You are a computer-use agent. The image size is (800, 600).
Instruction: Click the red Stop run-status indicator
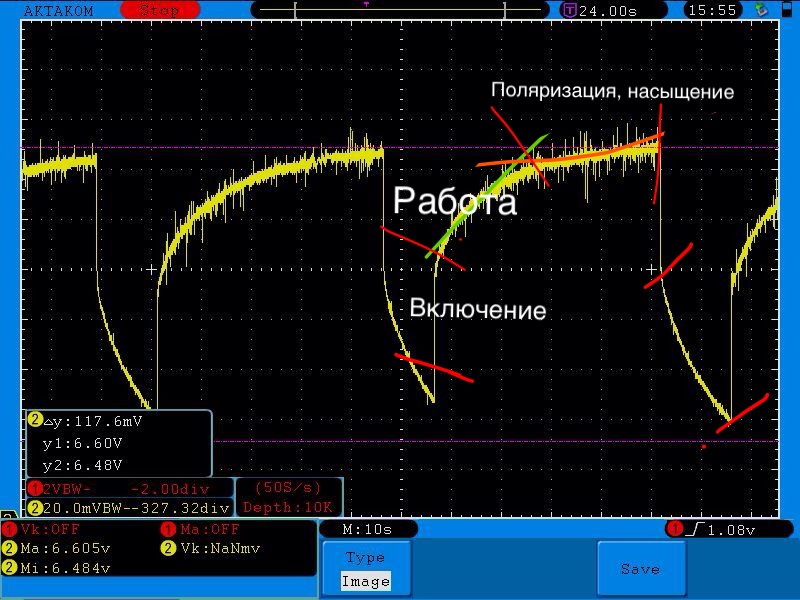[160, 10]
